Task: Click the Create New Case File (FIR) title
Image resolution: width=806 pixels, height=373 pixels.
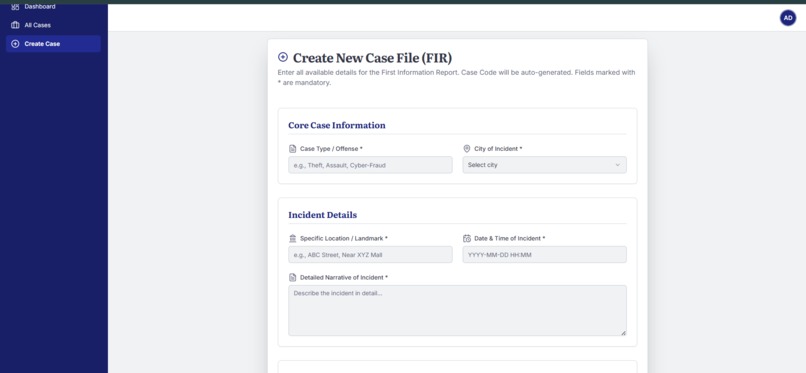Action: [372, 58]
